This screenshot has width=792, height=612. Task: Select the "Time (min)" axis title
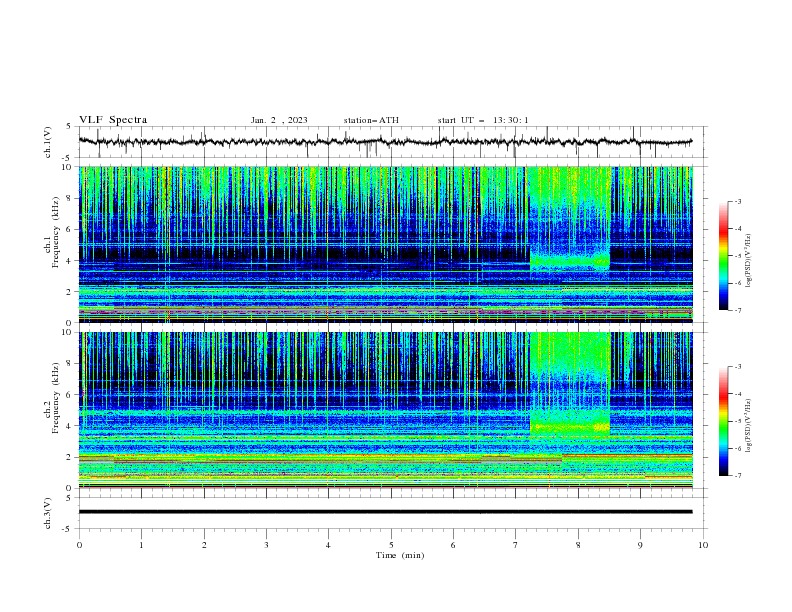click(400, 555)
